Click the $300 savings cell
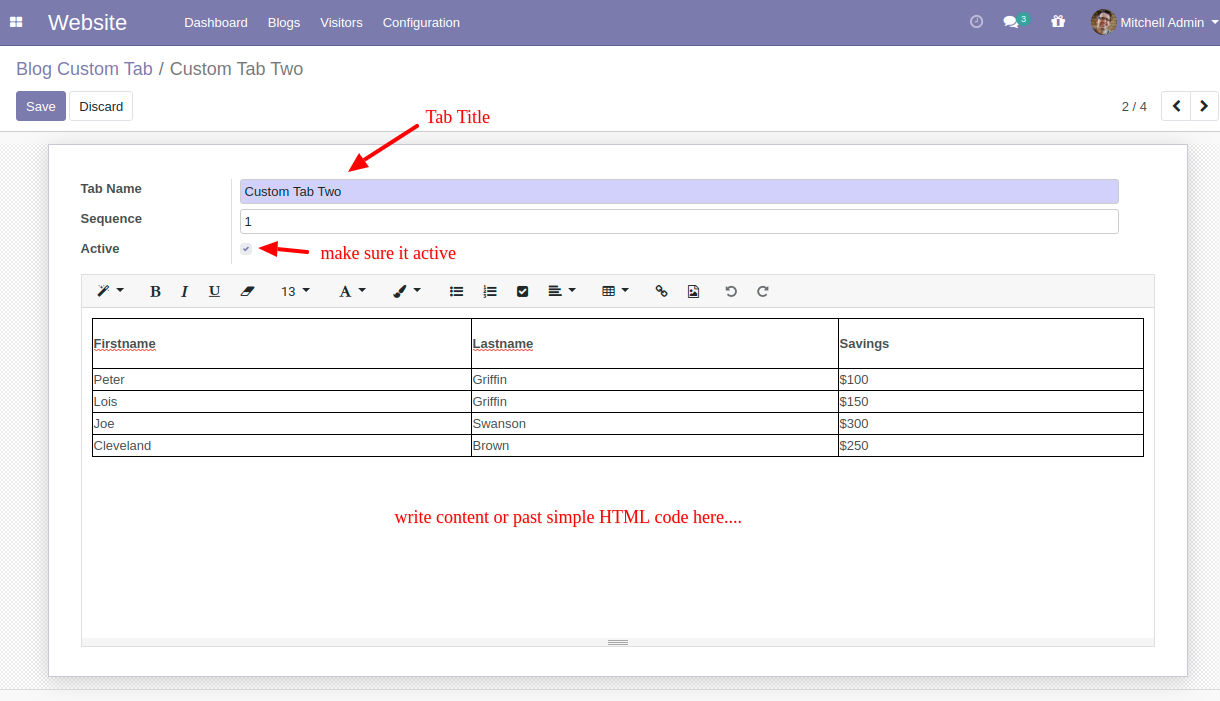This screenshot has height=701, width=1220. pos(991,424)
